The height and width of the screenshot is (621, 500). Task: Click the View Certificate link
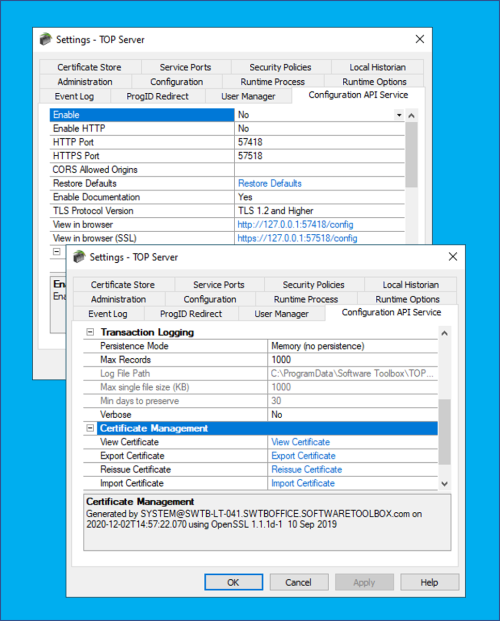click(300, 442)
